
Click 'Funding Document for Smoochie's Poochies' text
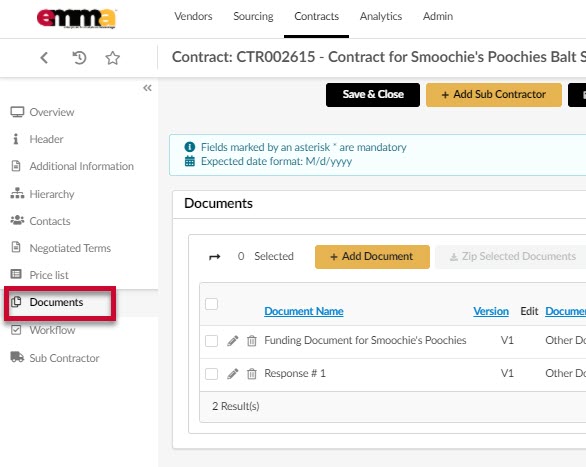pos(365,340)
